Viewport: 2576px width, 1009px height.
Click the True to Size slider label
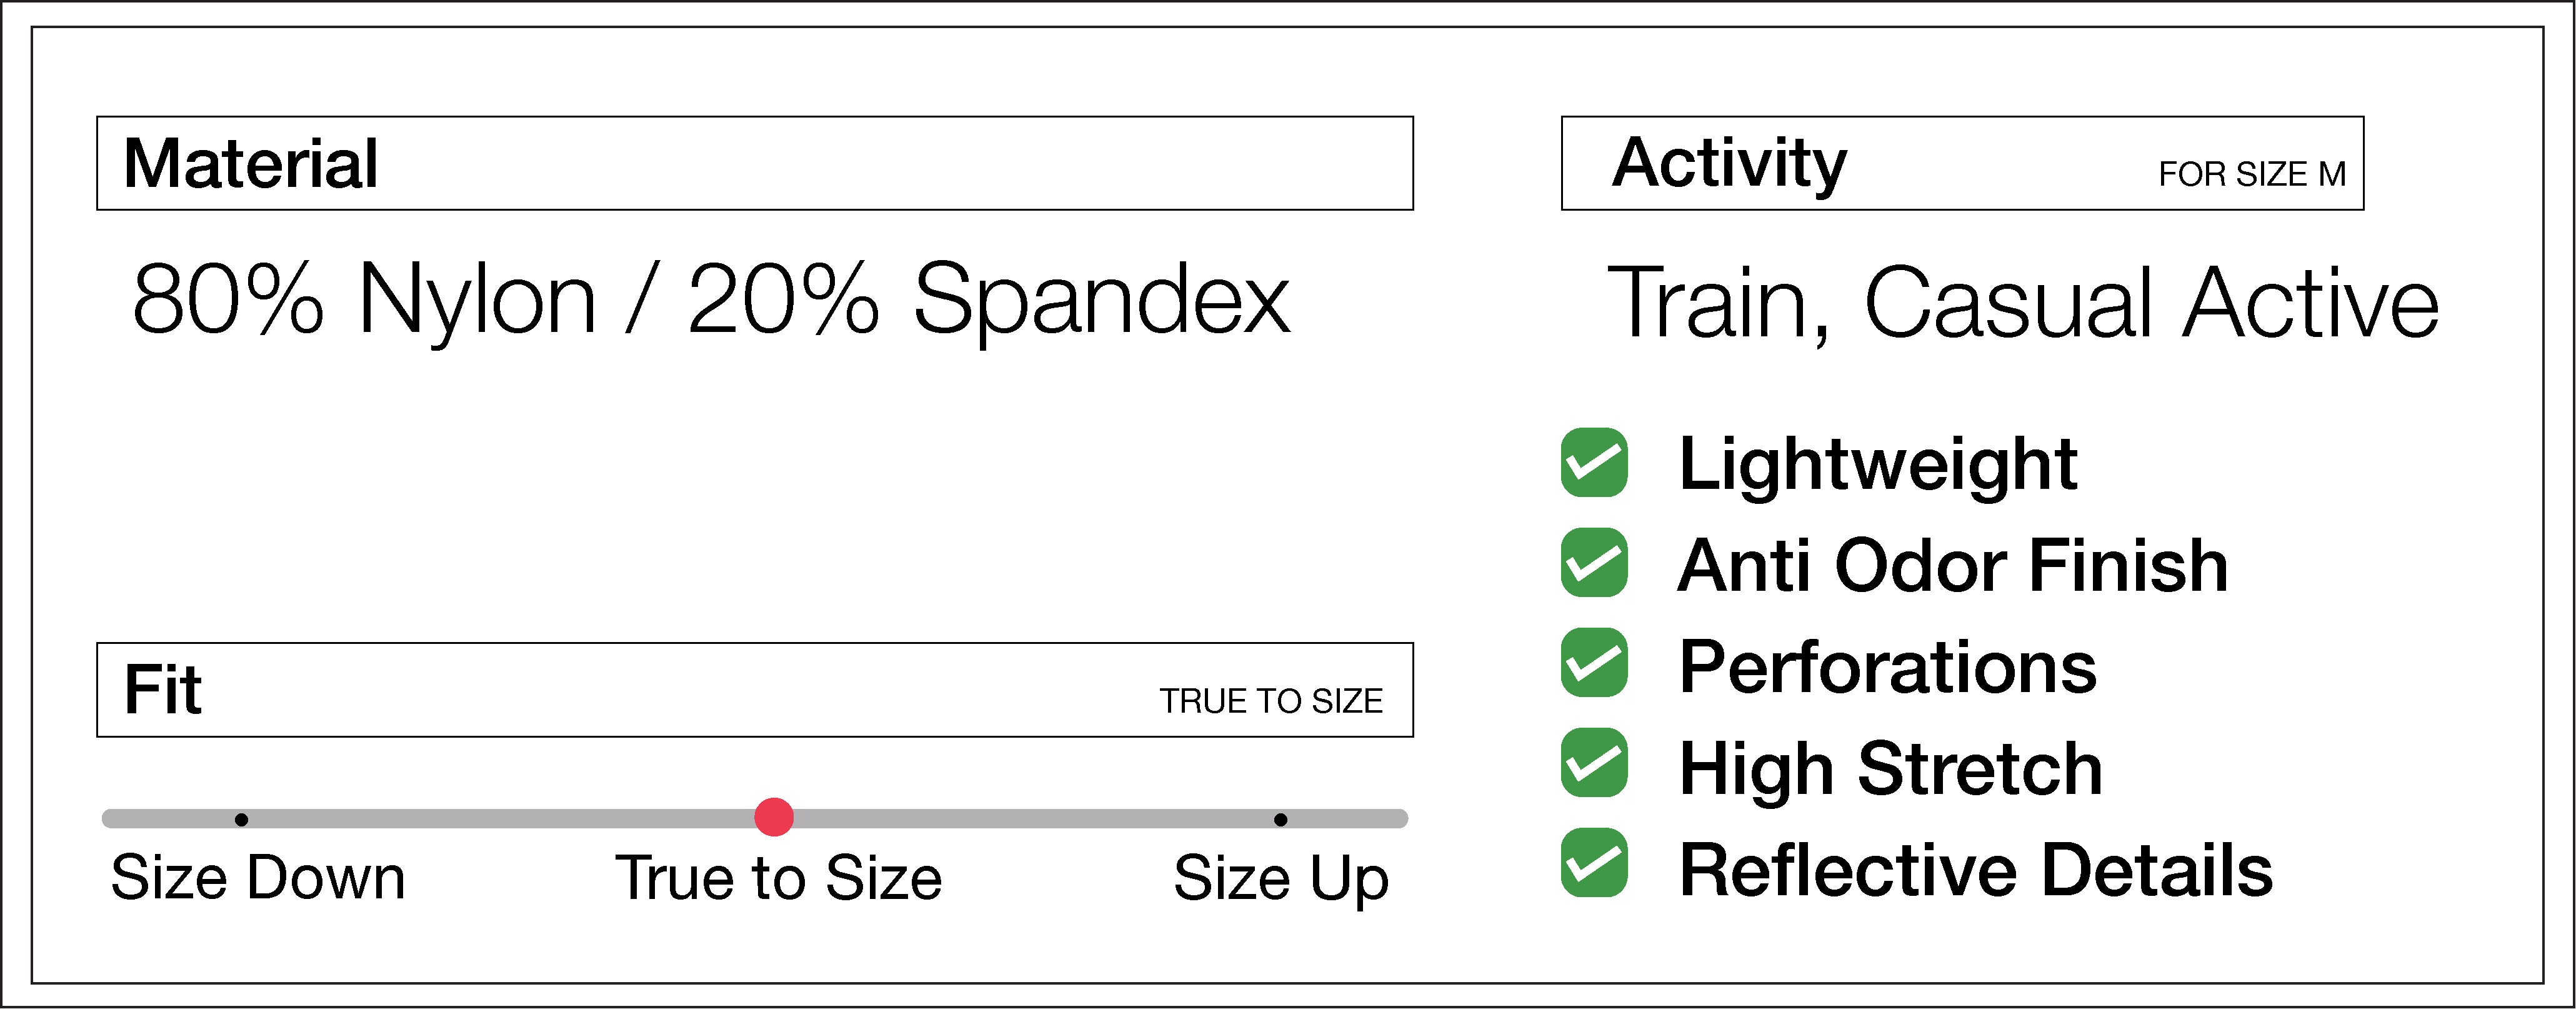click(x=778, y=878)
